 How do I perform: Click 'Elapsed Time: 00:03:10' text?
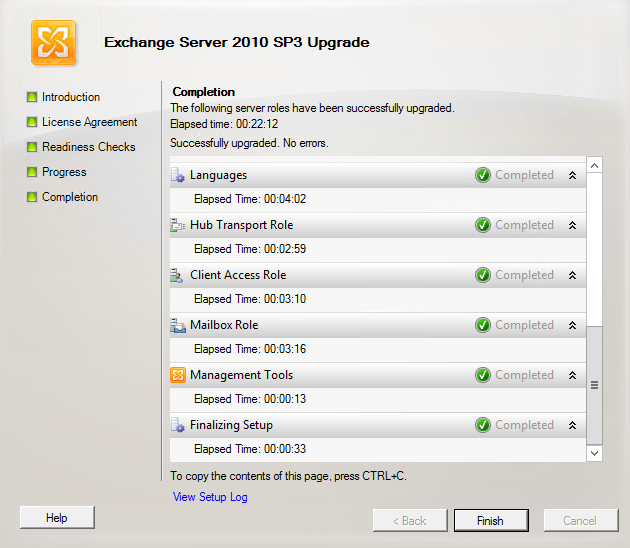[250, 299]
